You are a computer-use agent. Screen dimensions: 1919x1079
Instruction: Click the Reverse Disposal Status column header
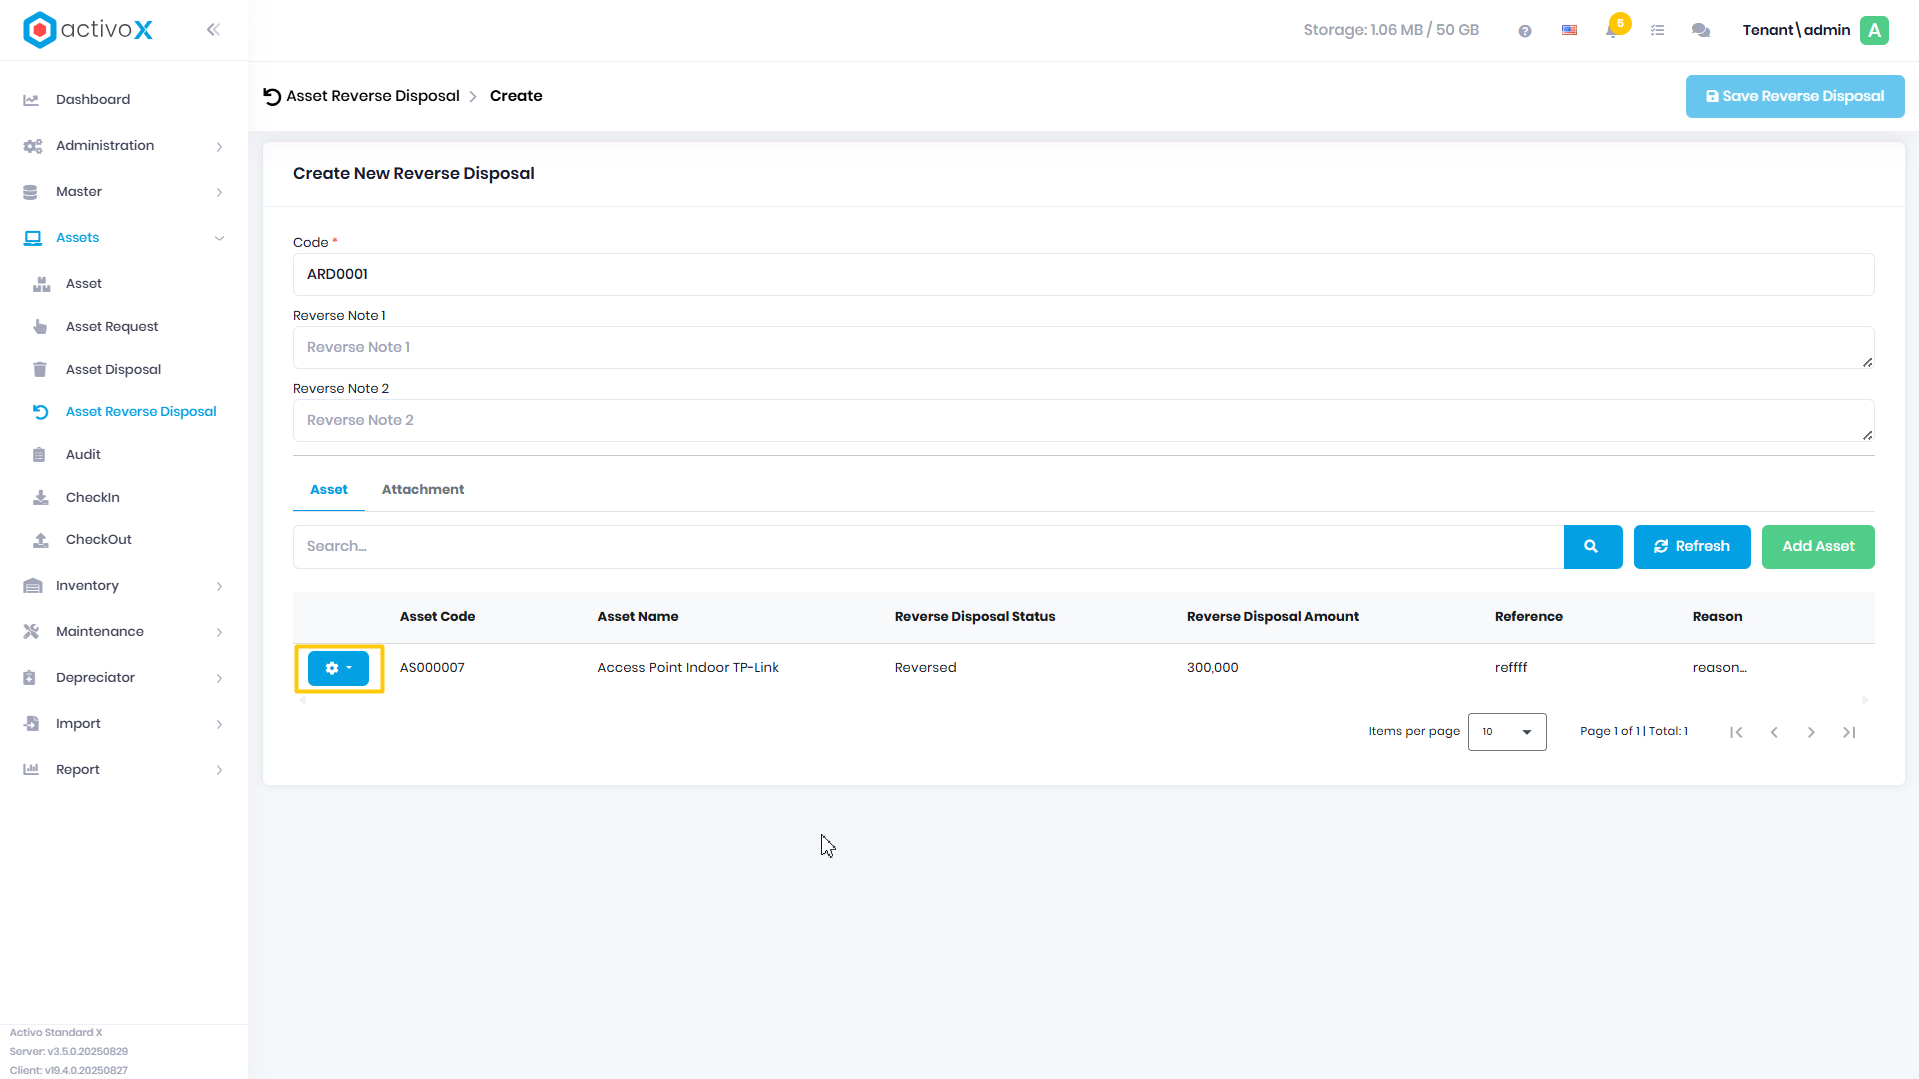point(975,617)
